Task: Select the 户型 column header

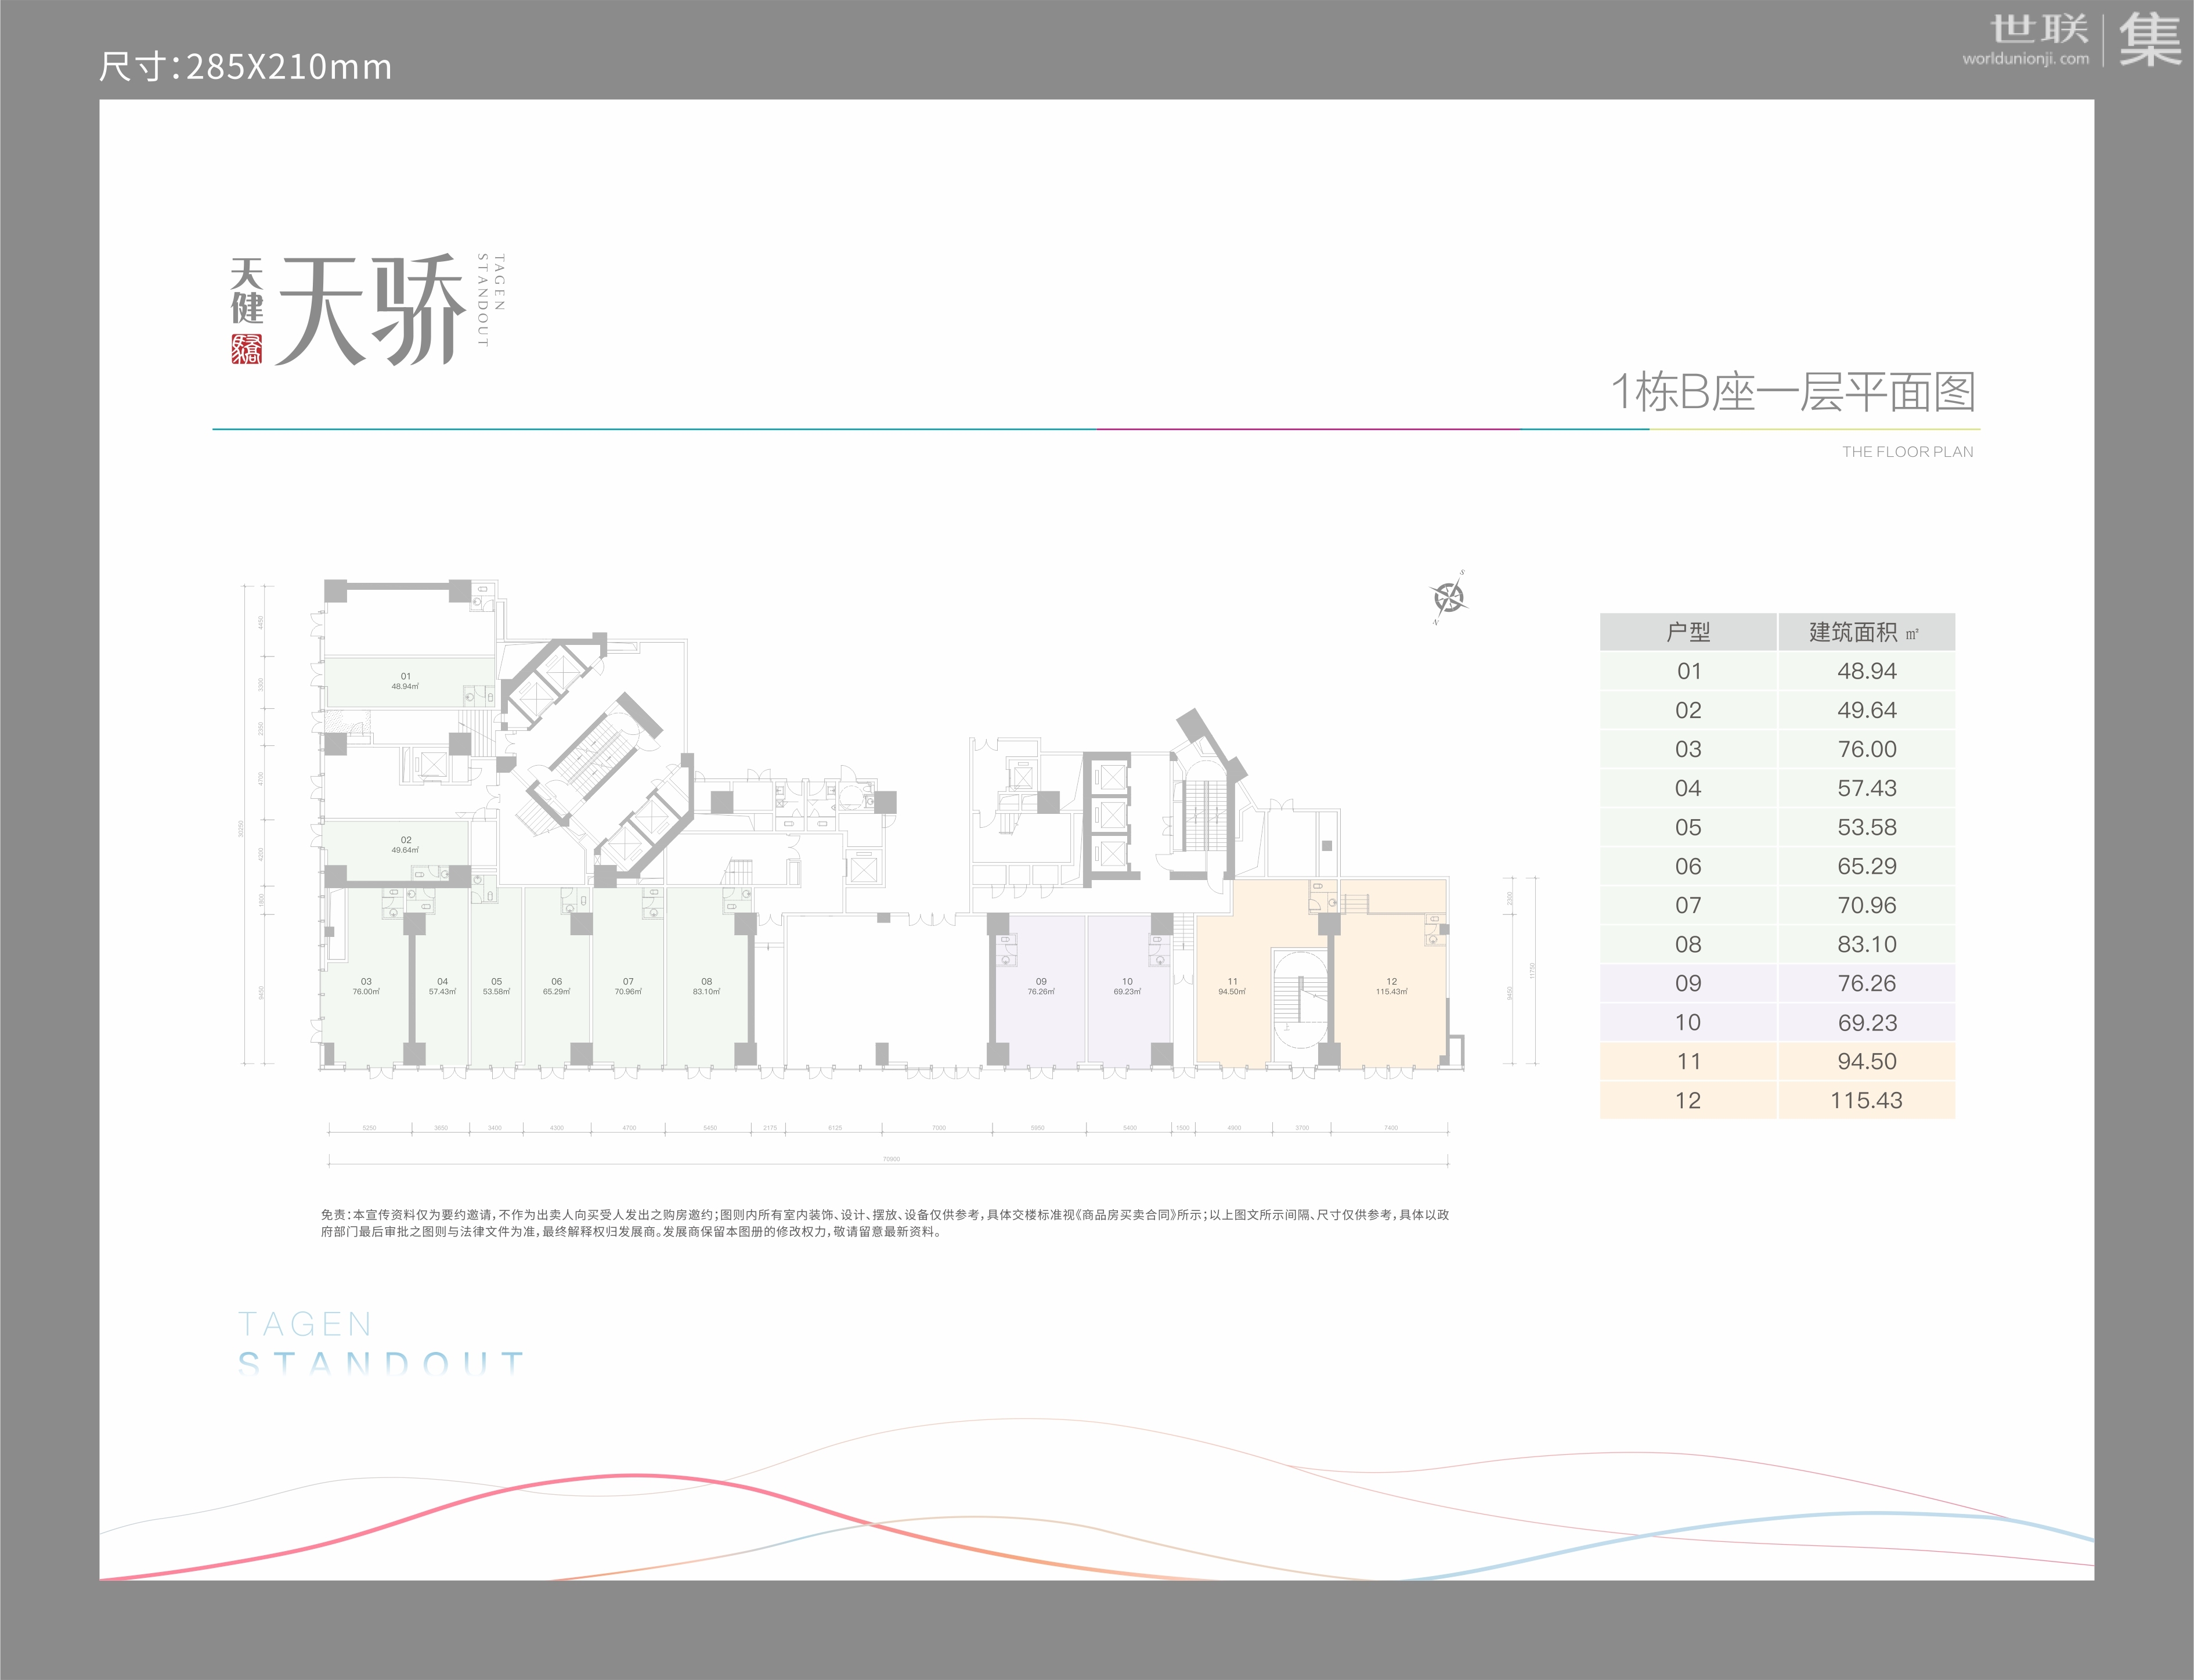Action: coord(1688,632)
